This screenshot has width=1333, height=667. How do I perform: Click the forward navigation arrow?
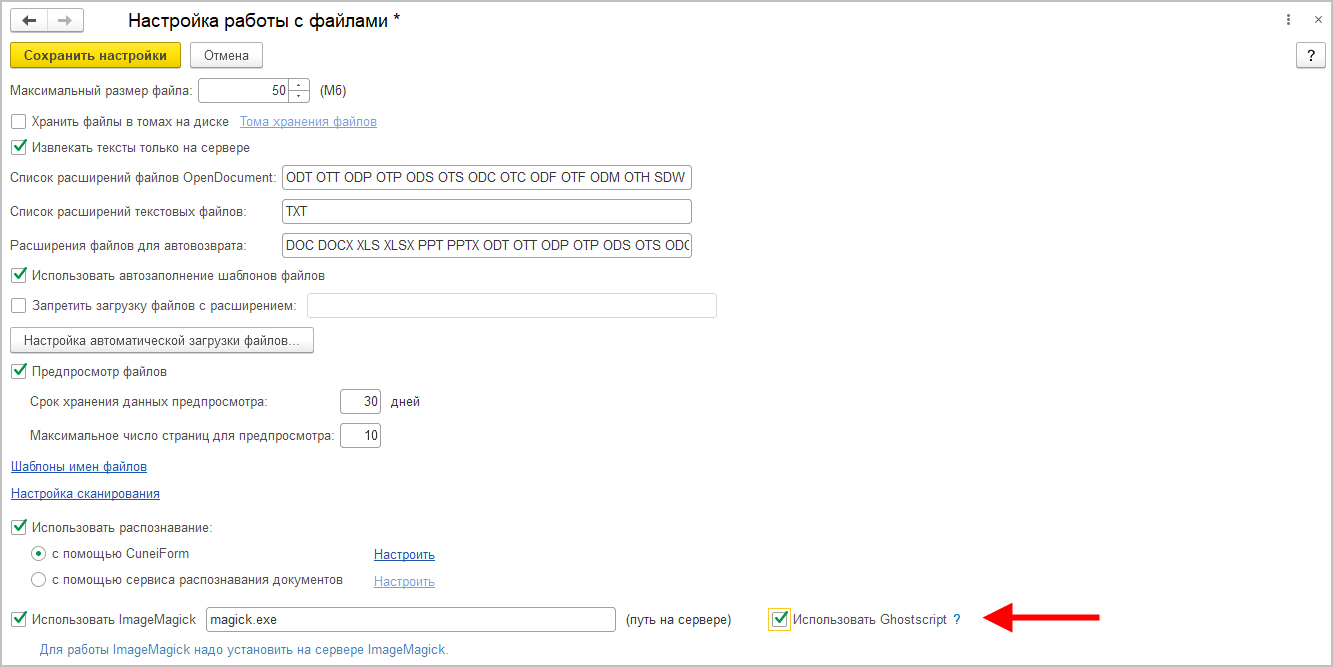[66, 21]
